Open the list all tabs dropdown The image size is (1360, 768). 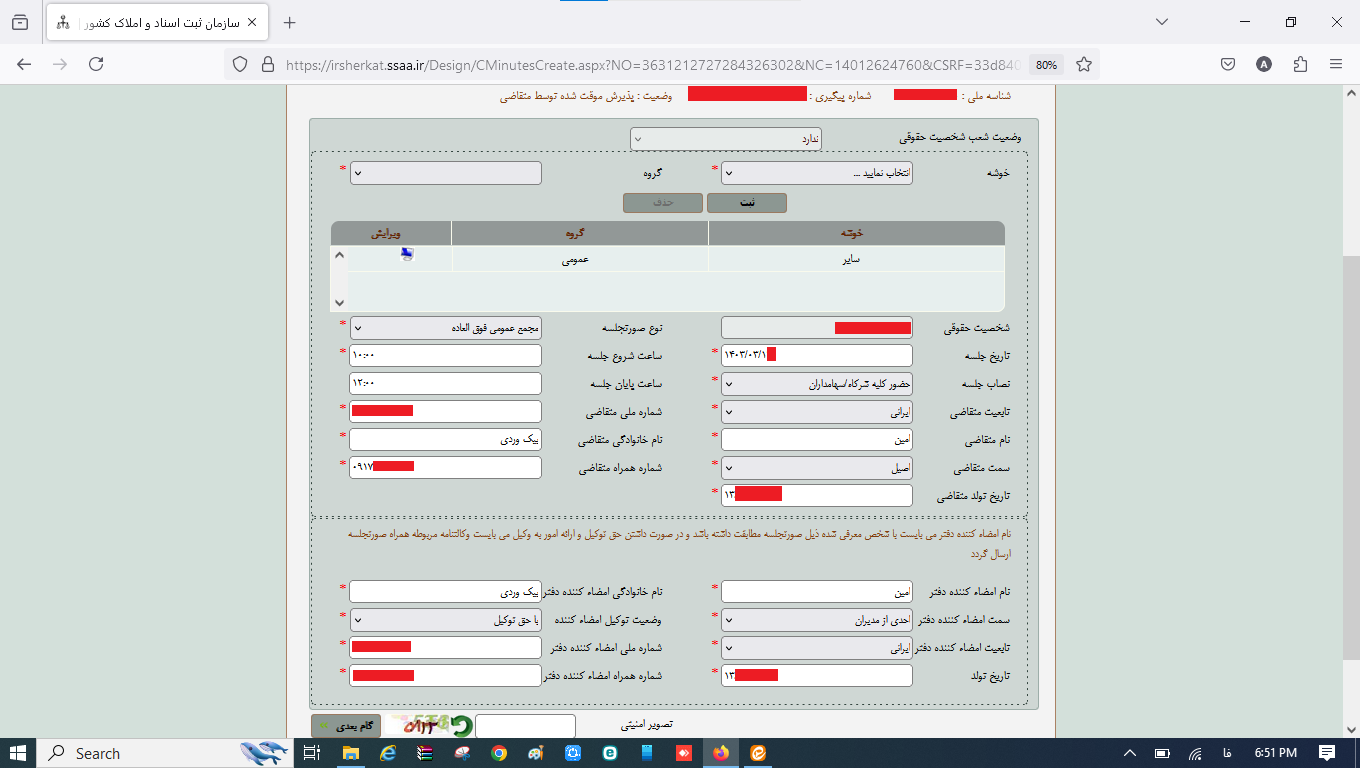point(1162,22)
